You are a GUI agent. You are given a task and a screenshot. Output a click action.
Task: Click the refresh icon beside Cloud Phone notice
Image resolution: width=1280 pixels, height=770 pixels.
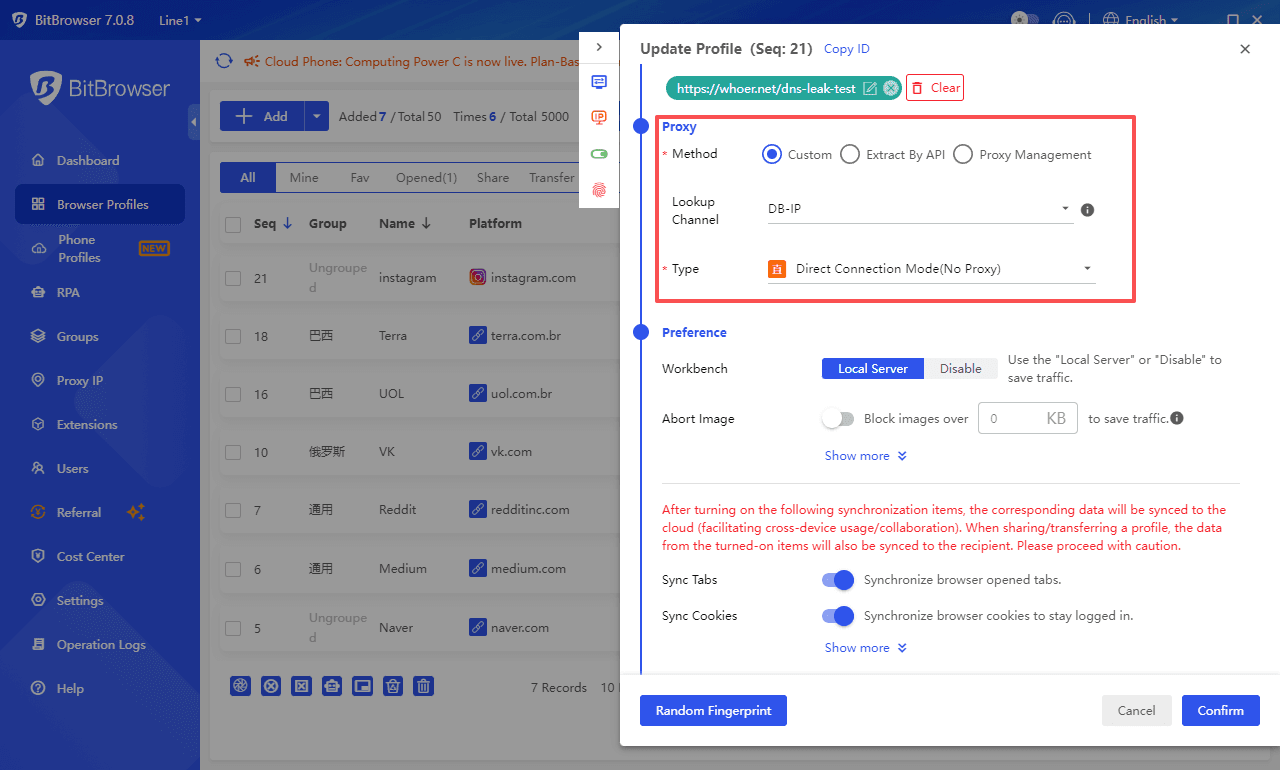[224, 61]
